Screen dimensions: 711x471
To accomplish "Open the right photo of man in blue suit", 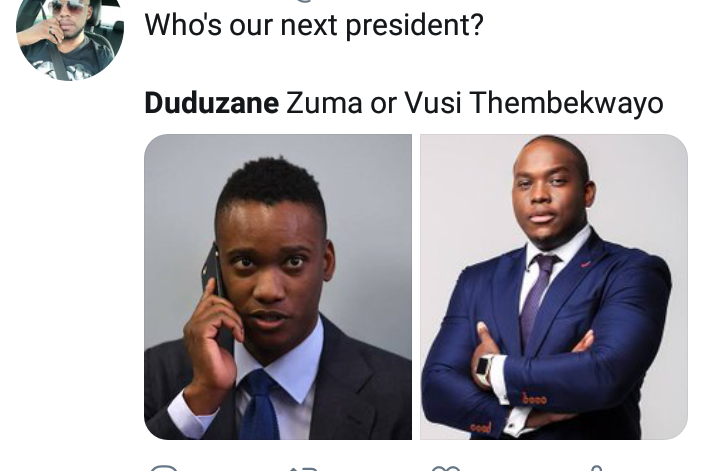I will pos(554,286).
